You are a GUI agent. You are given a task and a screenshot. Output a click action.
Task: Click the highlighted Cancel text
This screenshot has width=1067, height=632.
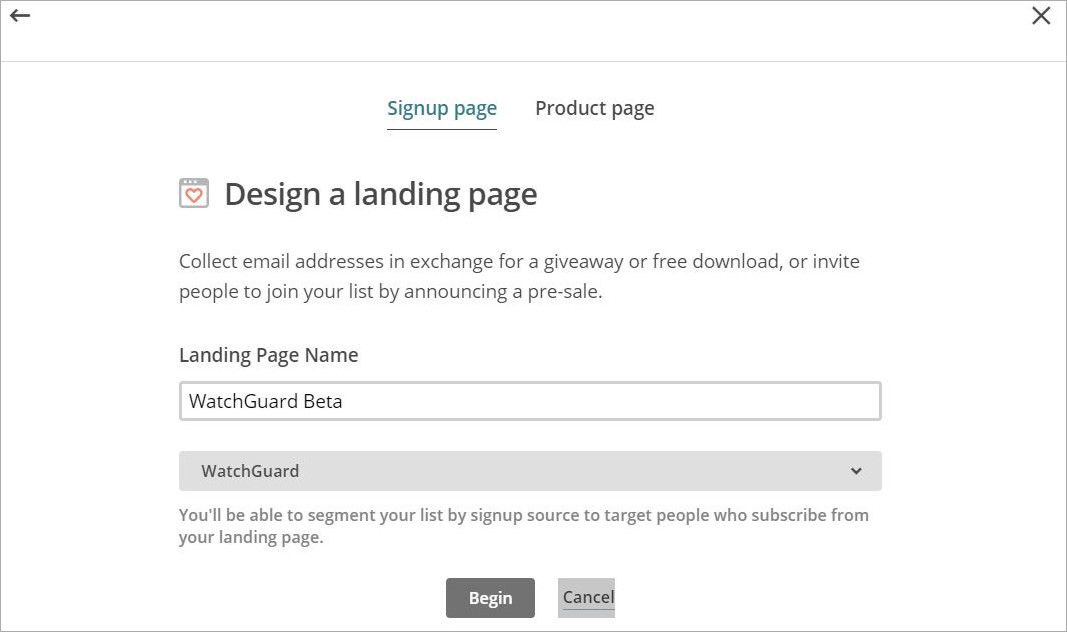pyautogui.click(x=586, y=597)
